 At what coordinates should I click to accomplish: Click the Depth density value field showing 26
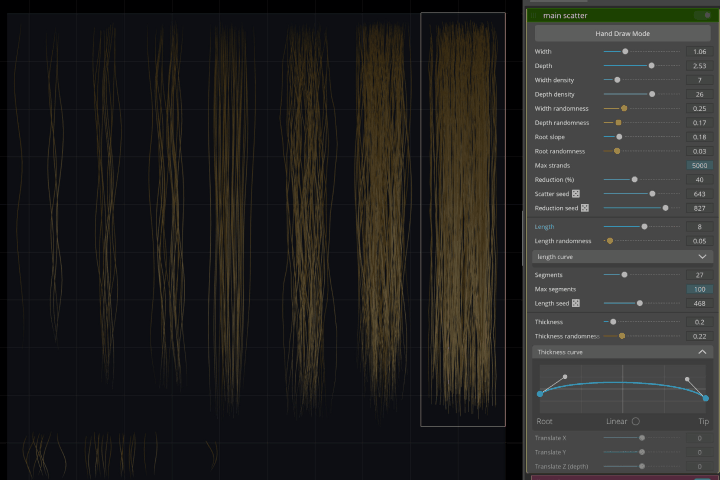pyautogui.click(x=699, y=94)
